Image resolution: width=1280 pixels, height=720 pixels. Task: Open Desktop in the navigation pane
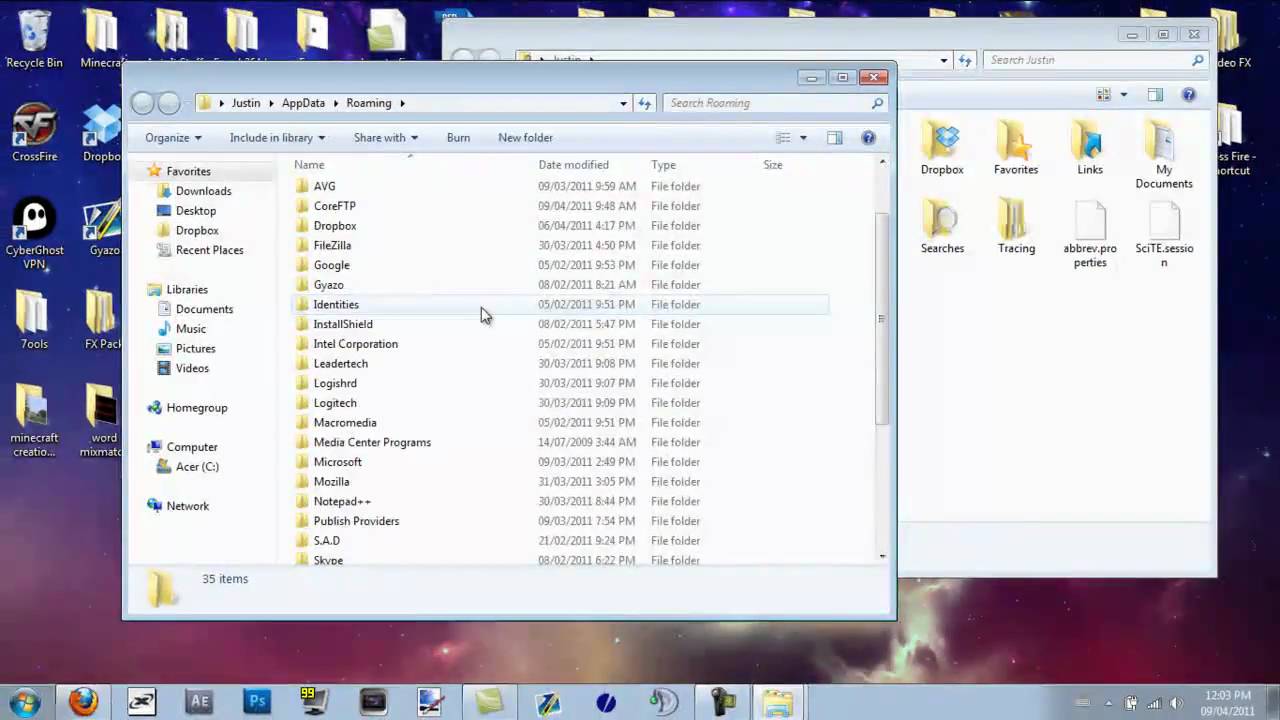195,211
